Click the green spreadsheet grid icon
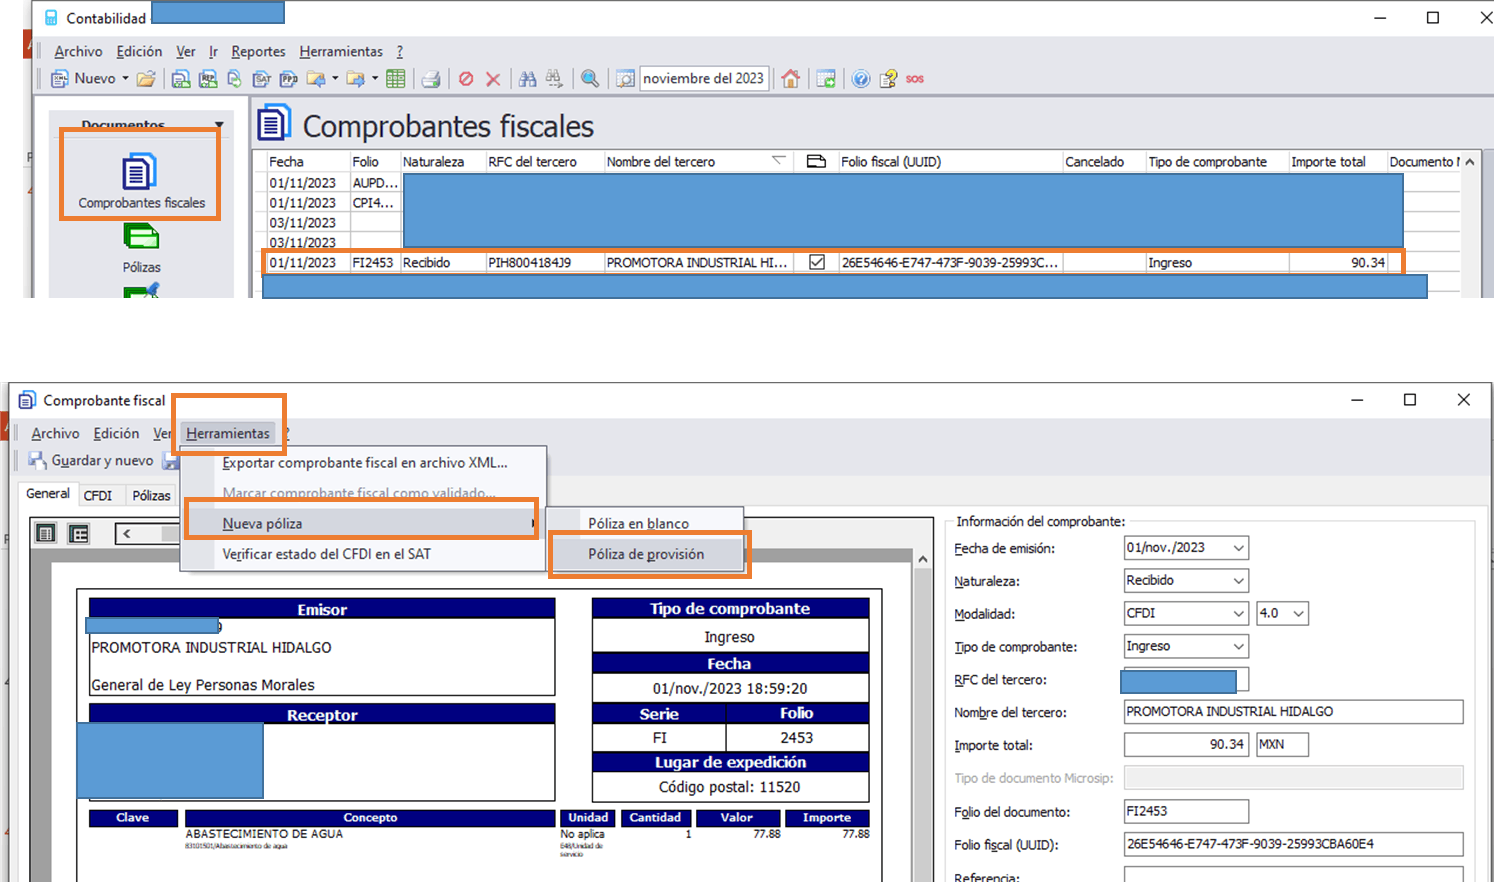Image resolution: width=1494 pixels, height=882 pixels. pyautogui.click(x=396, y=79)
